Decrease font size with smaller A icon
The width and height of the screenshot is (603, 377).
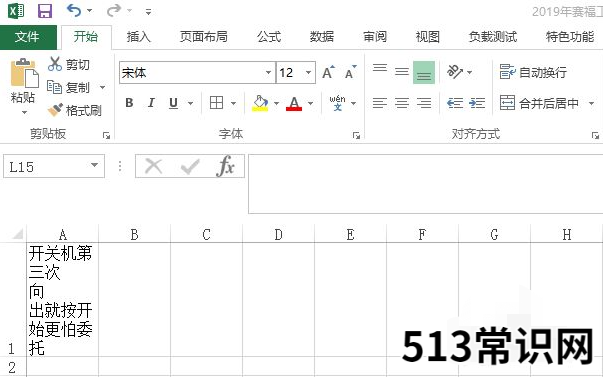pyautogui.click(x=350, y=72)
